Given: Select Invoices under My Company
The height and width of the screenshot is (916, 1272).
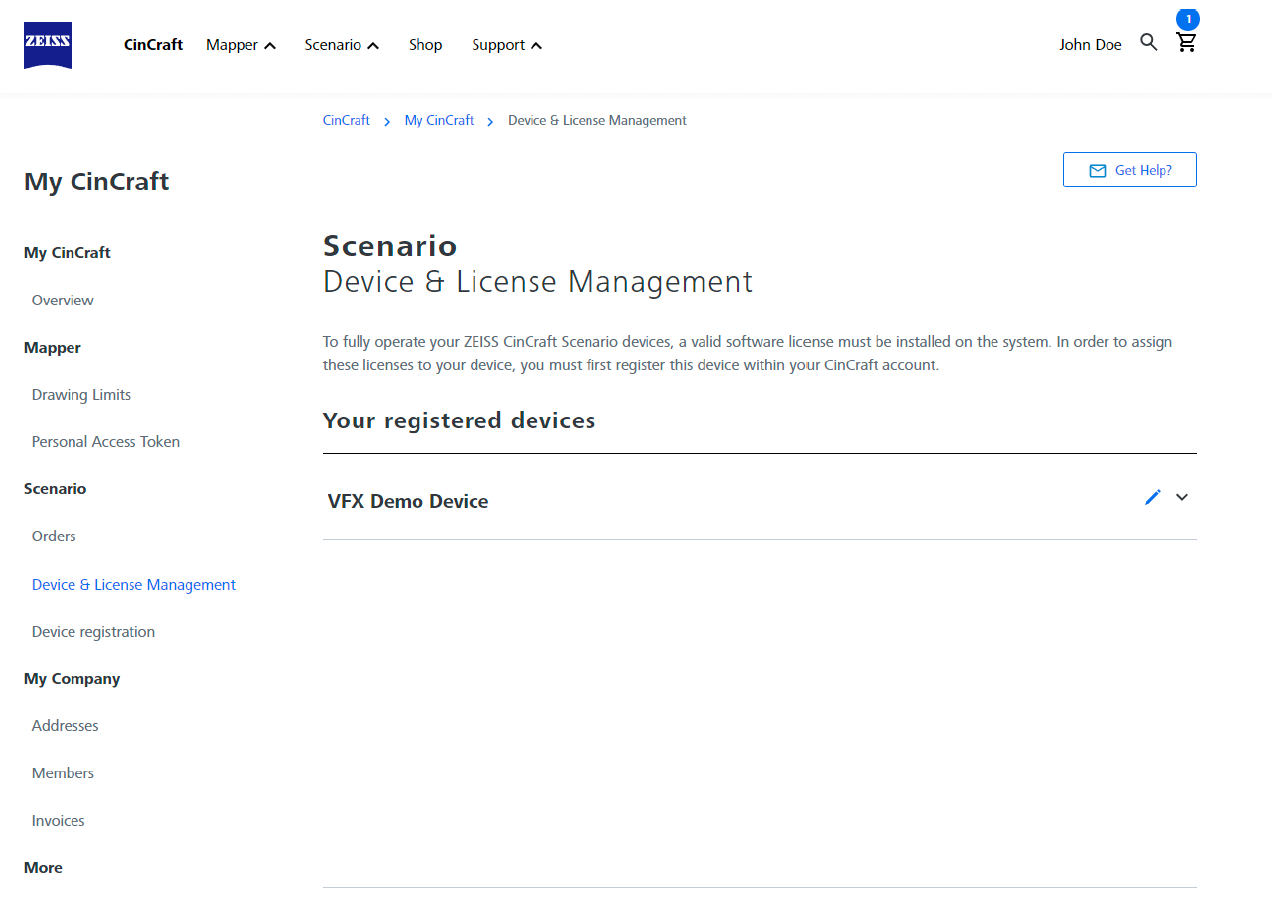Looking at the screenshot, I should pyautogui.click(x=58, y=821).
